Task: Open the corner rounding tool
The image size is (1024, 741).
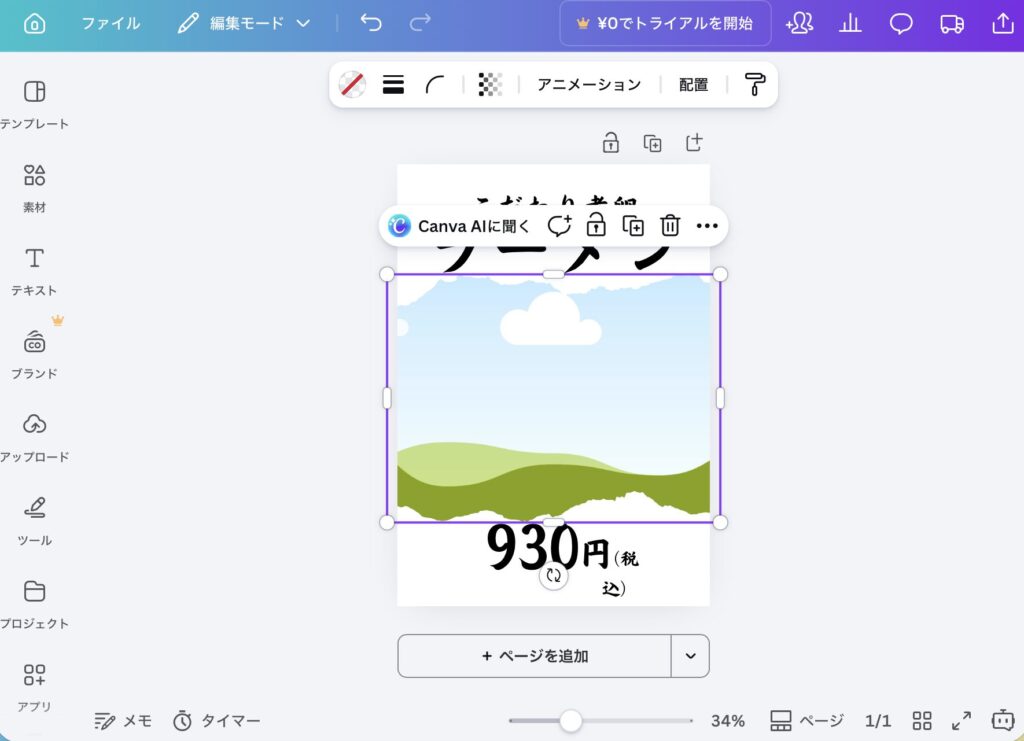Action: 435,85
